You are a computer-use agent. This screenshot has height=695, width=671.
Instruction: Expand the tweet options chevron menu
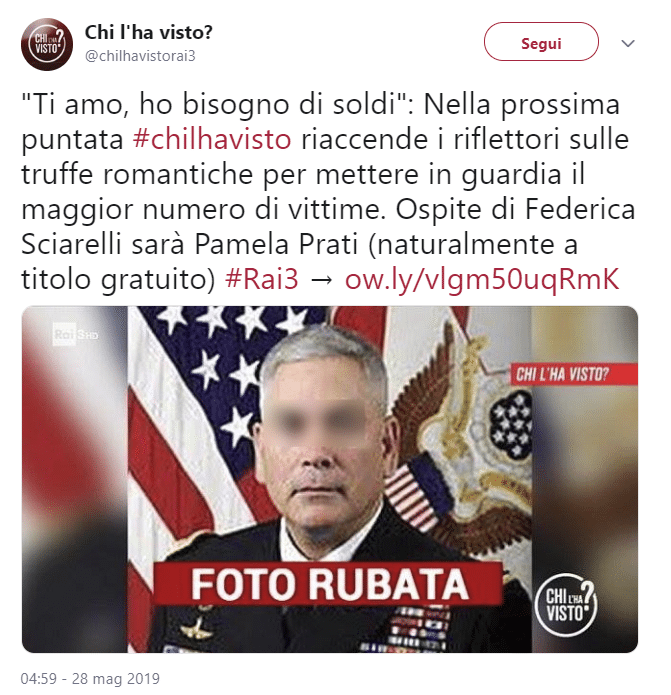coord(628,43)
